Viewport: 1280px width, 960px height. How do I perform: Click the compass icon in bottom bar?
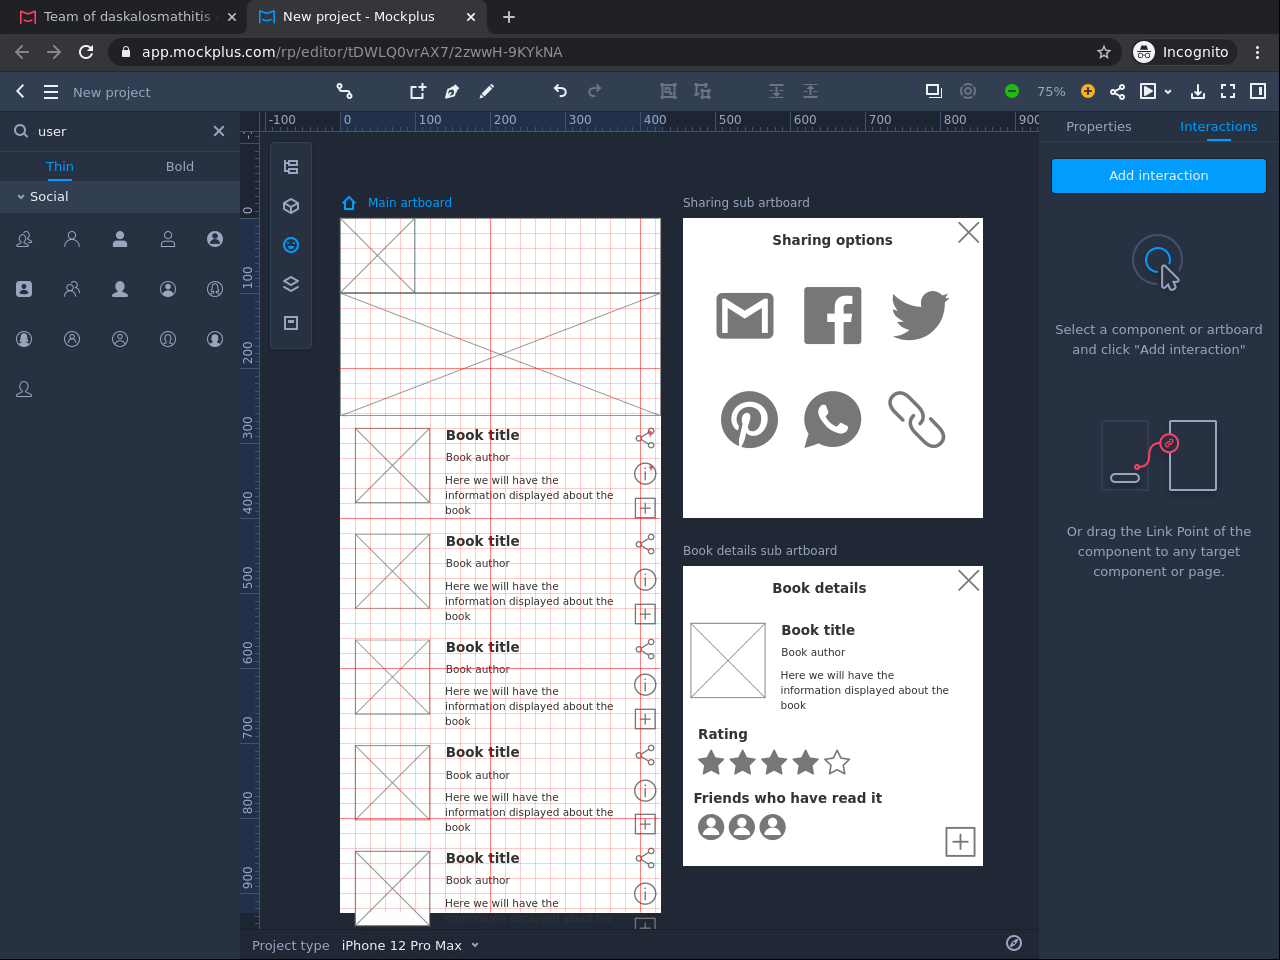click(1014, 943)
